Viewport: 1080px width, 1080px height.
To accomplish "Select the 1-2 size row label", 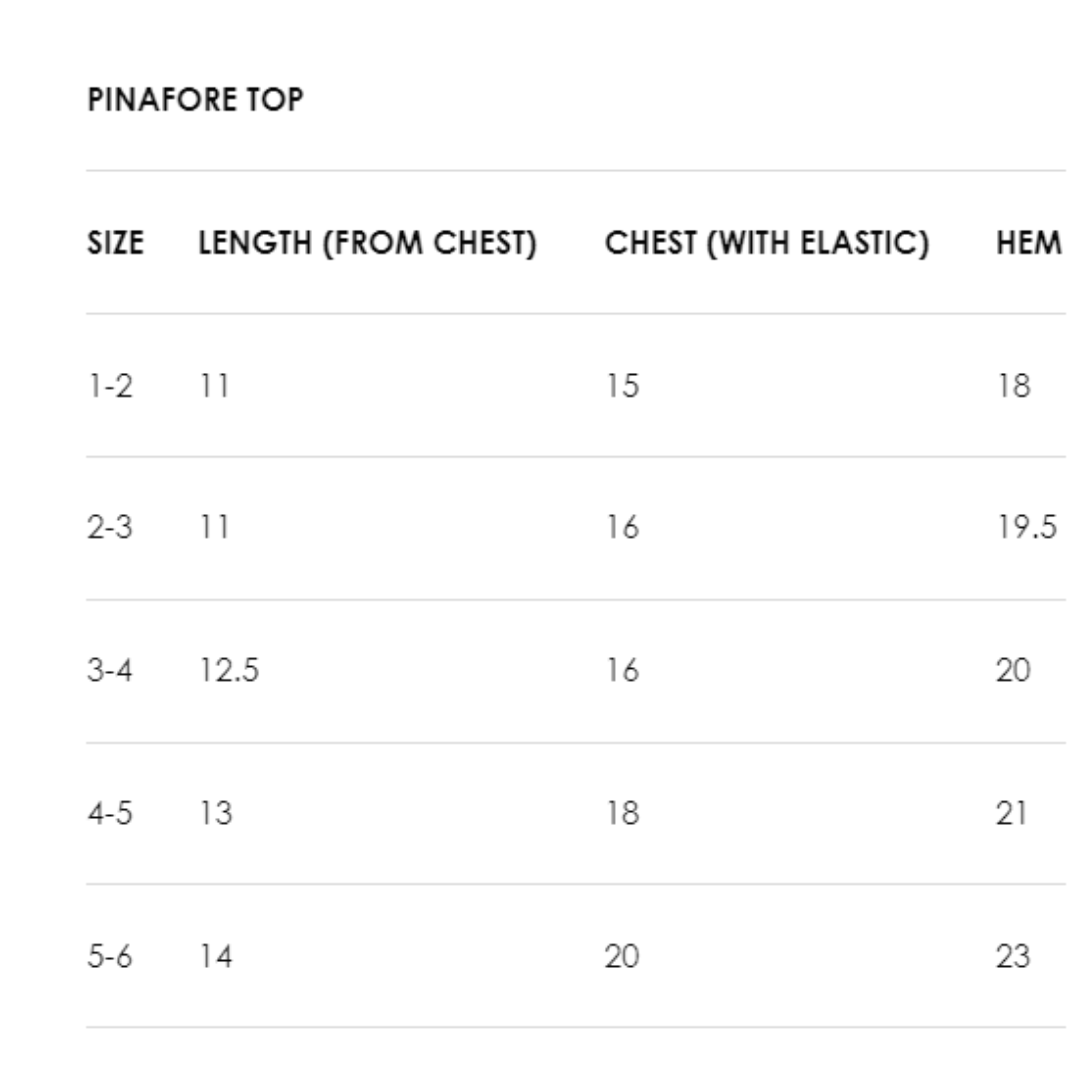I will pos(109,386).
